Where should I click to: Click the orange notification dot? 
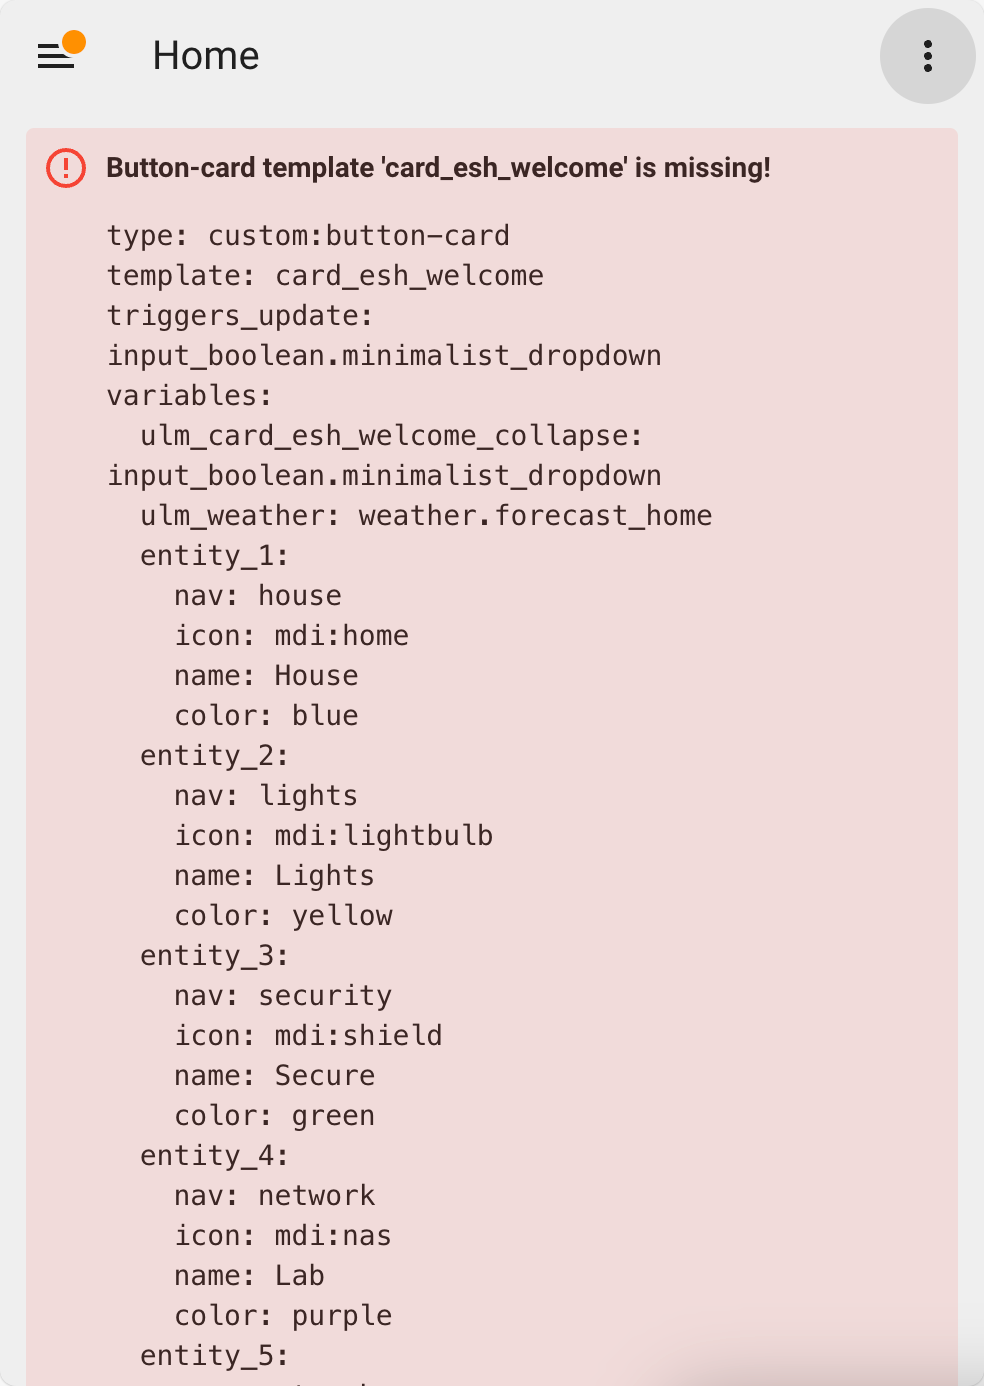[74, 42]
